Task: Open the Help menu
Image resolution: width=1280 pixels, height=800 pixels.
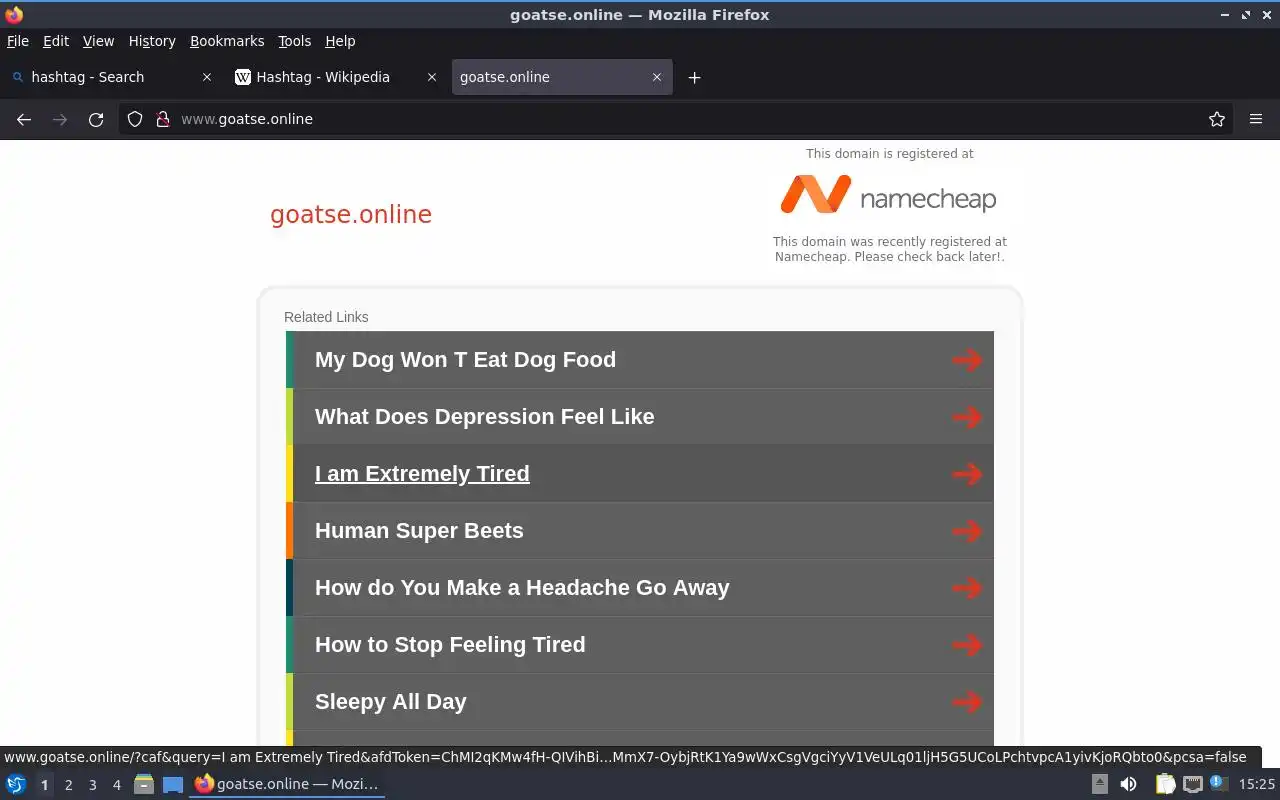Action: (340, 41)
